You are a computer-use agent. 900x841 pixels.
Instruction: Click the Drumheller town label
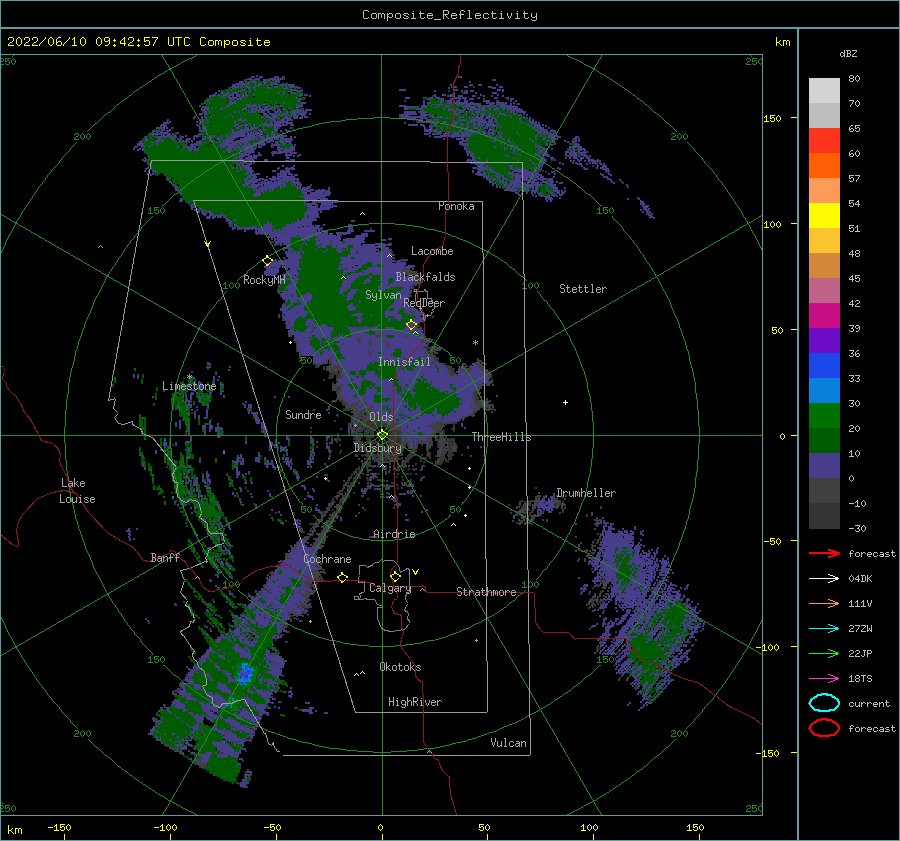pos(586,493)
